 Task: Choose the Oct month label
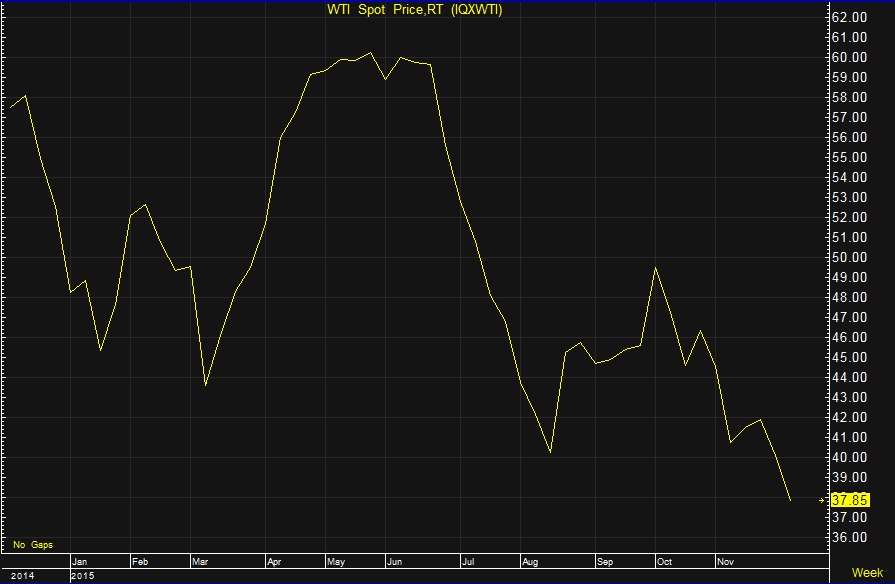coord(664,562)
